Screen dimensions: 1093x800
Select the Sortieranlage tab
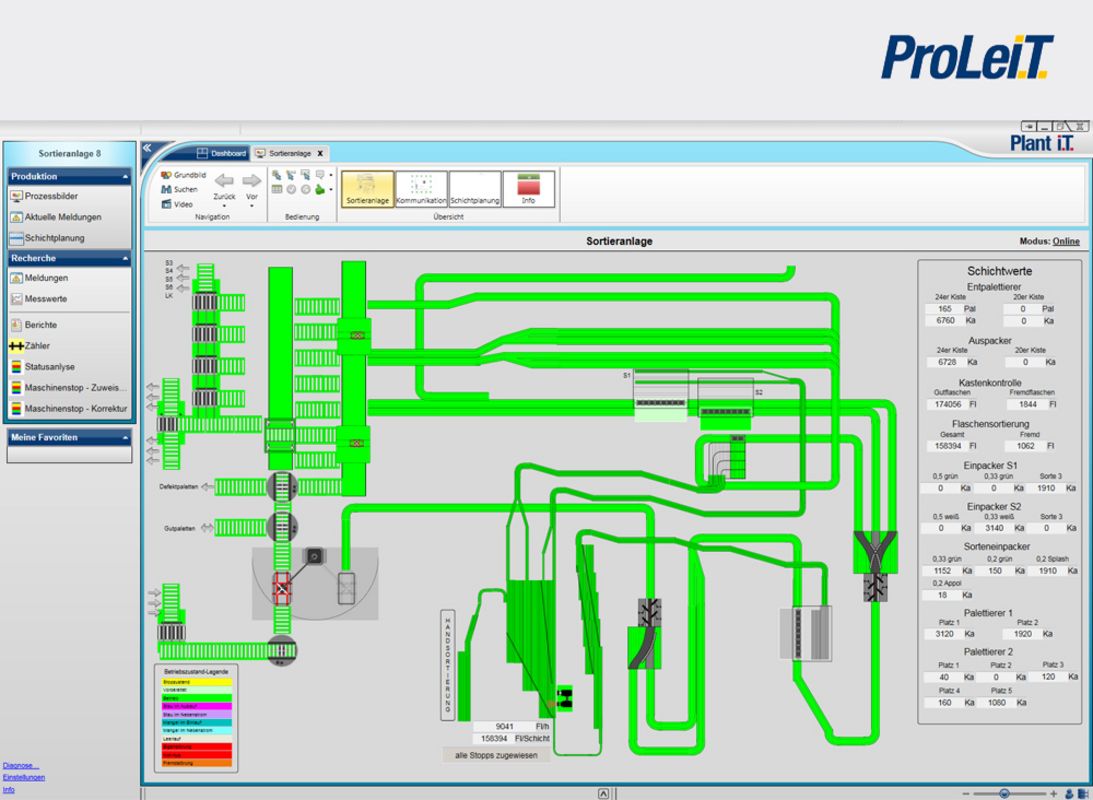click(290, 153)
